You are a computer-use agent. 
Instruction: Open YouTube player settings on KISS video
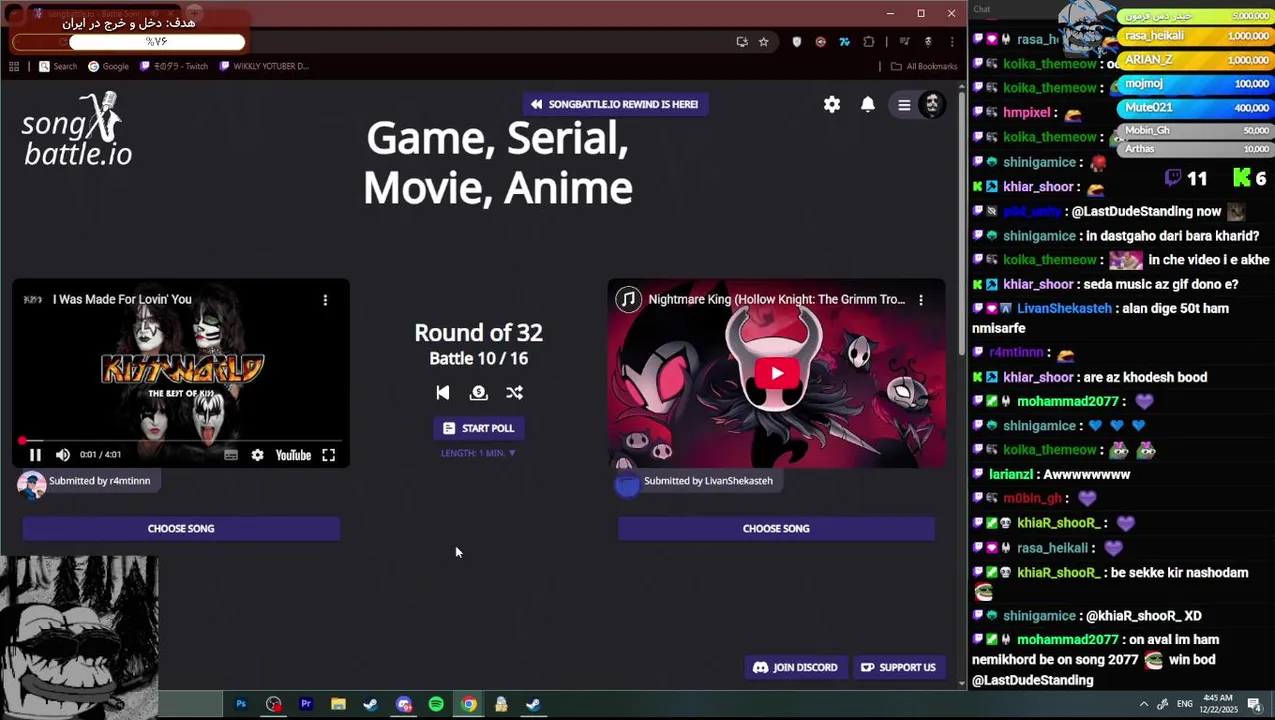click(258, 455)
